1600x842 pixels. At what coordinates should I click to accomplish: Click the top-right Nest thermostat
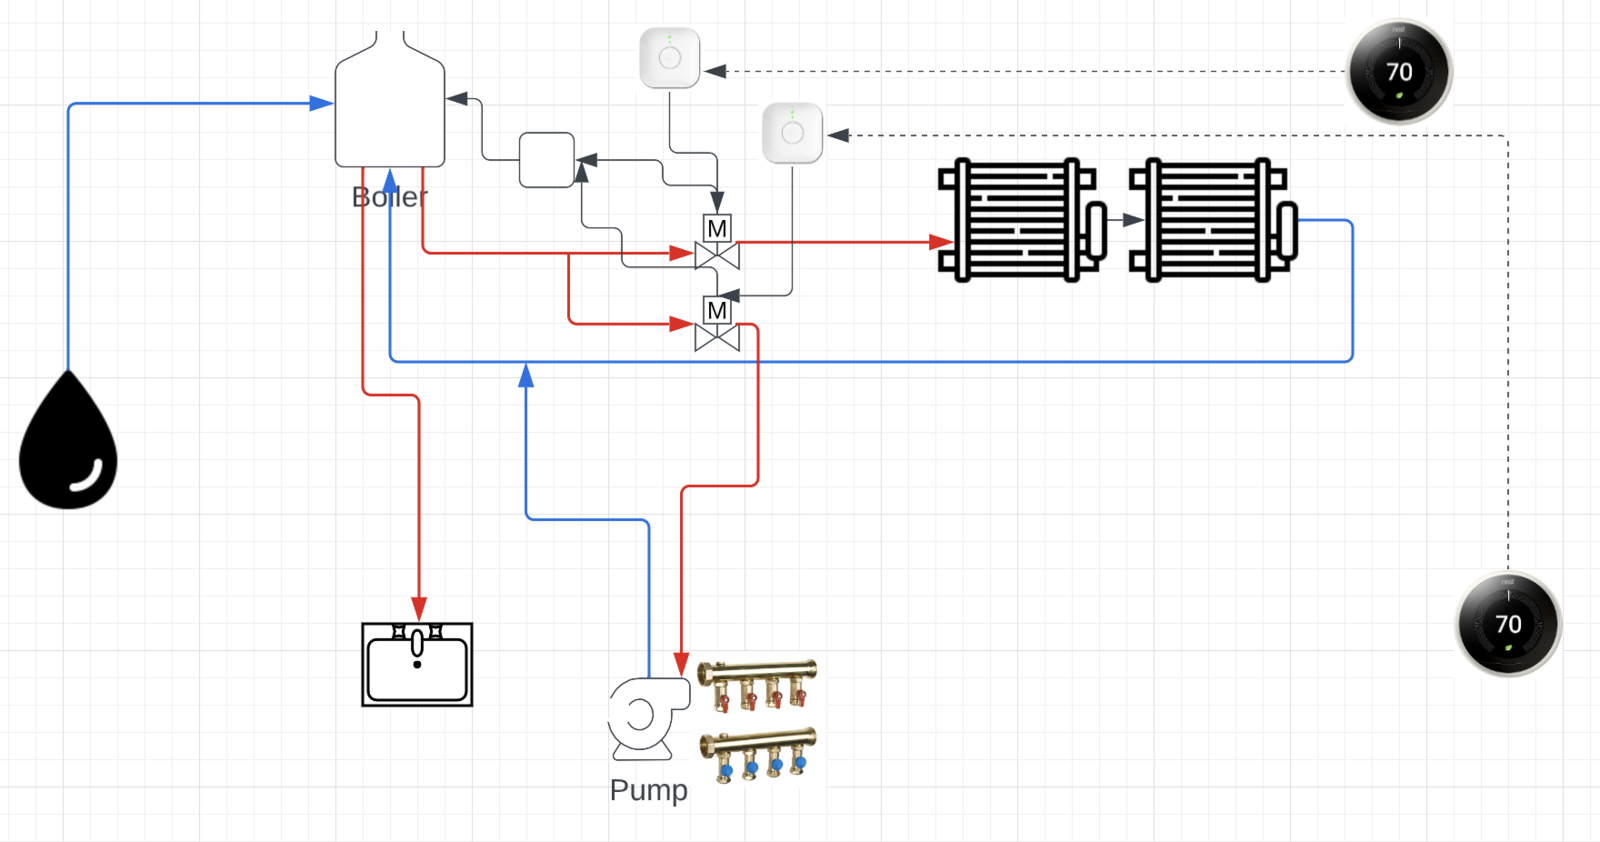pos(1399,71)
